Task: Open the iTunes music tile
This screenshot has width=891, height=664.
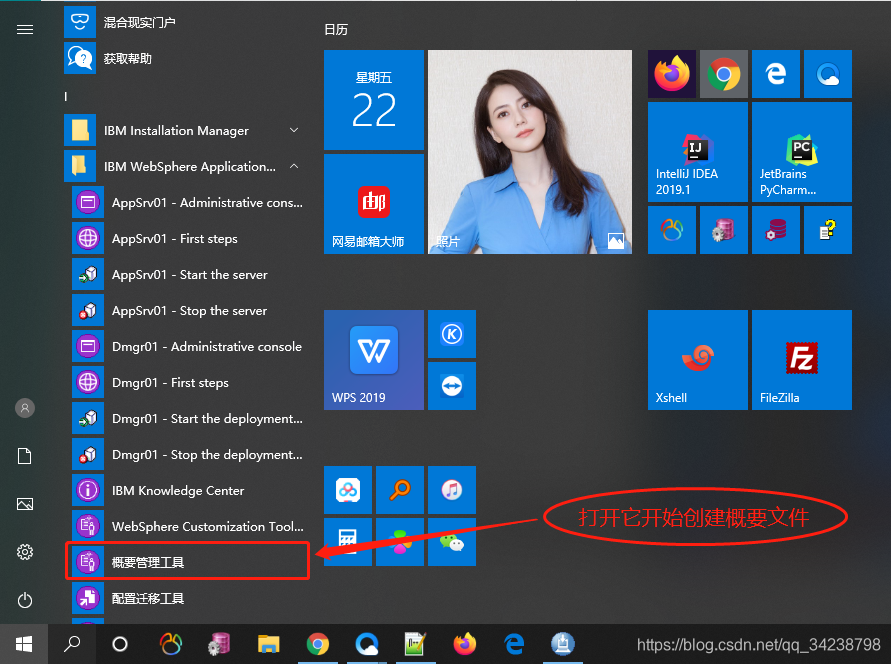Action: (x=452, y=490)
